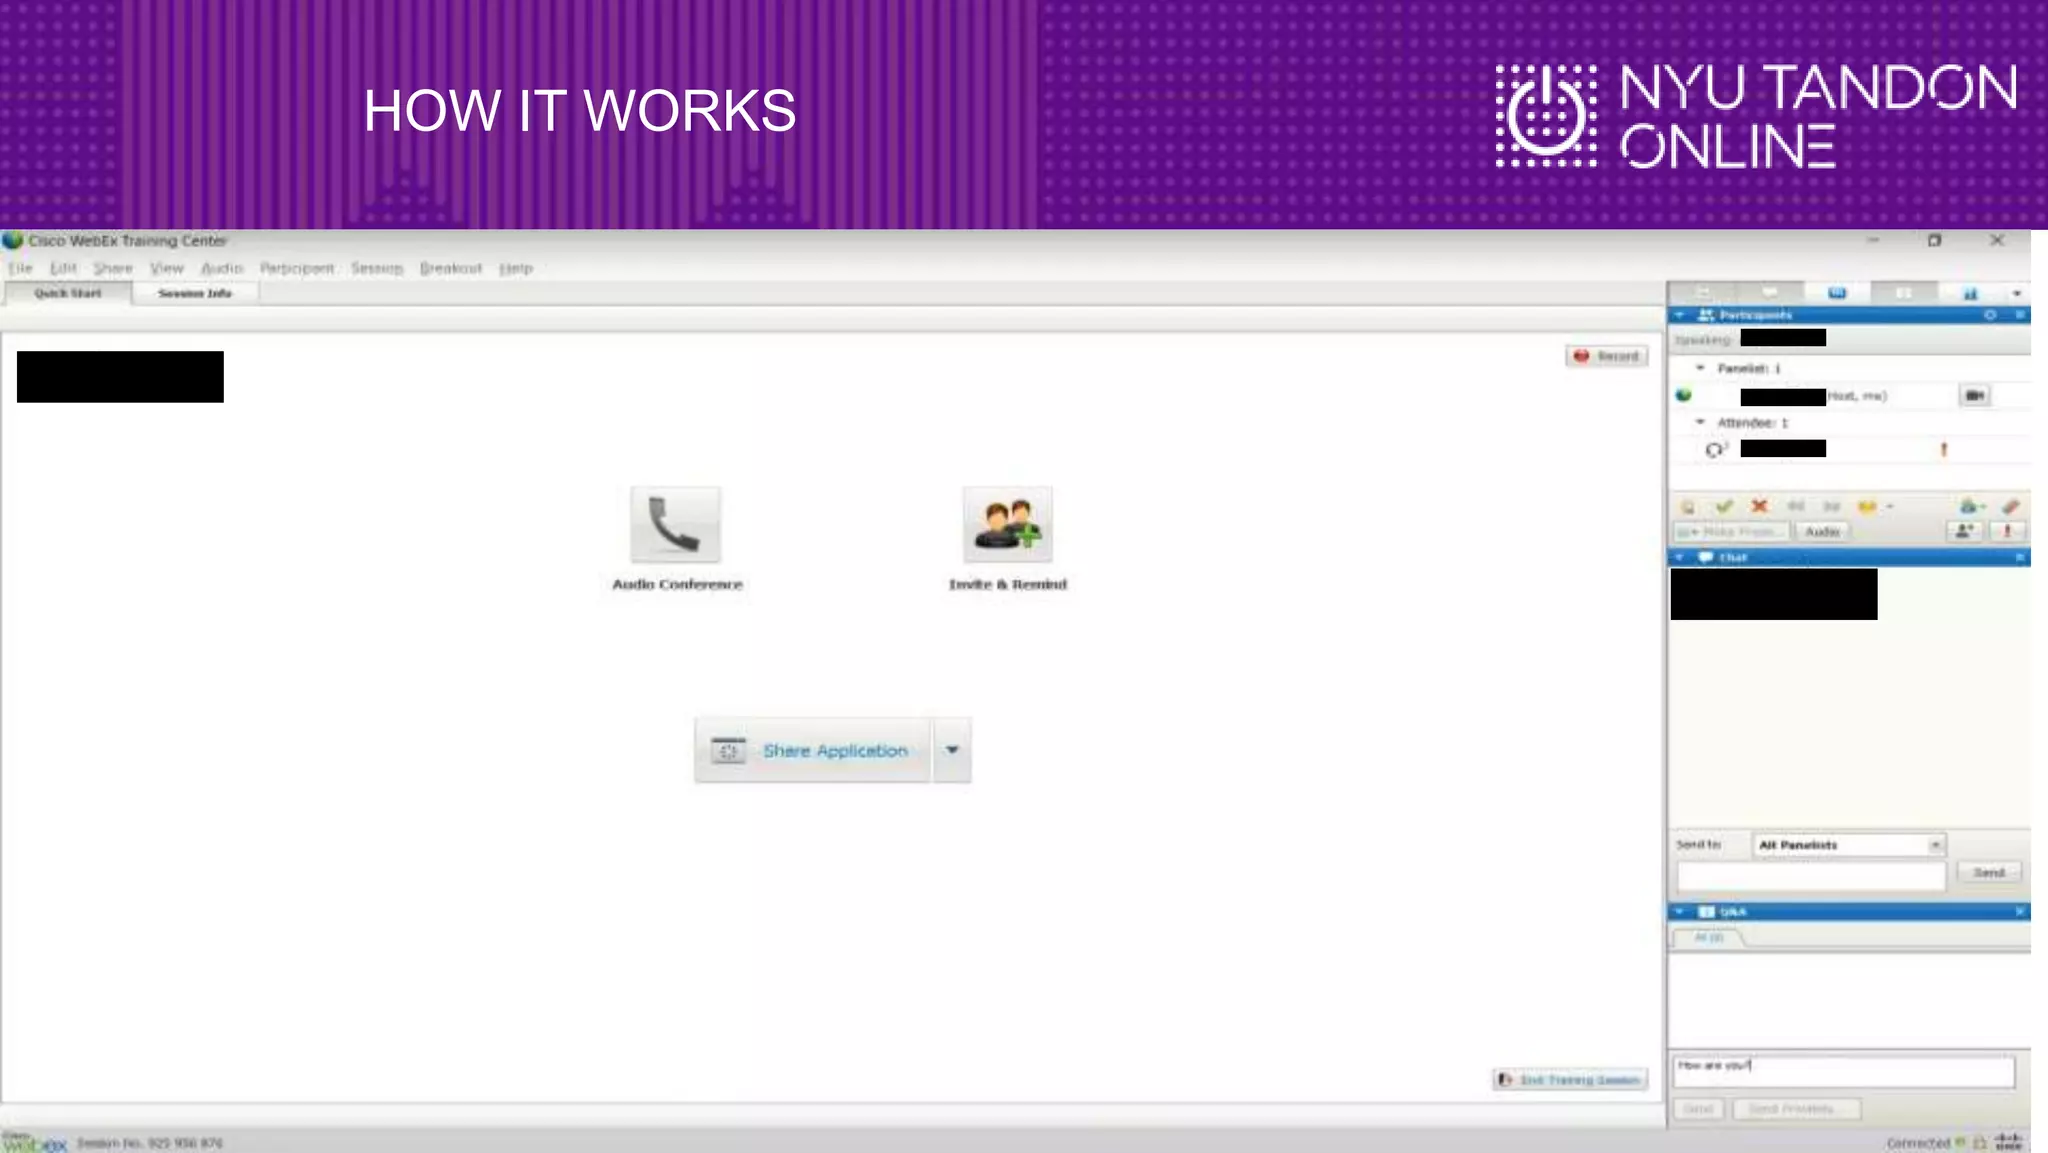Open the Participant menu
The height and width of the screenshot is (1153, 2048).
pyautogui.click(x=297, y=268)
